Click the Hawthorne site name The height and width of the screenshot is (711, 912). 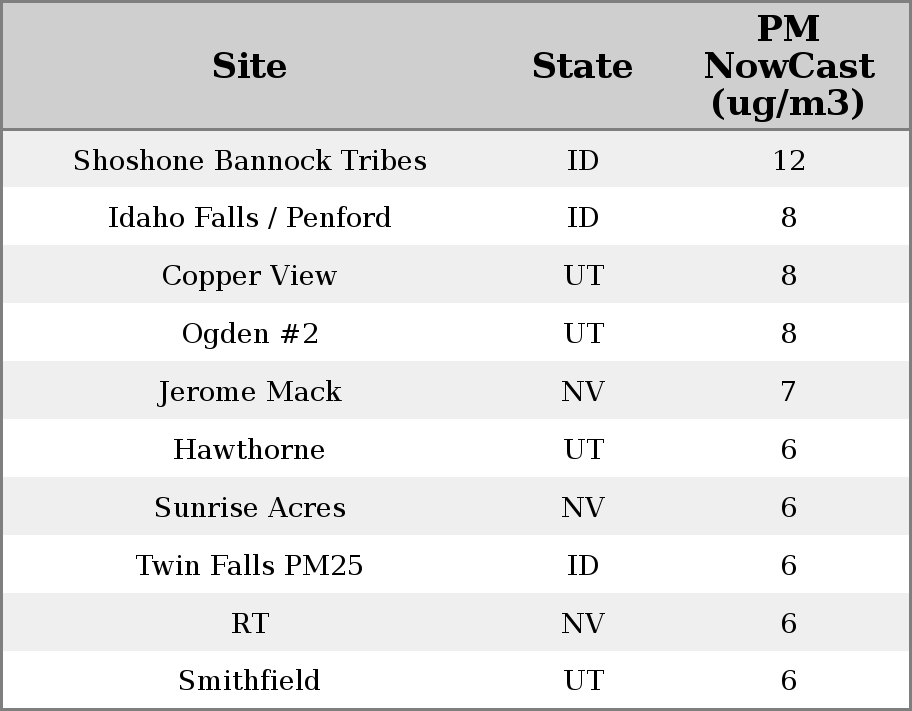[249, 450]
